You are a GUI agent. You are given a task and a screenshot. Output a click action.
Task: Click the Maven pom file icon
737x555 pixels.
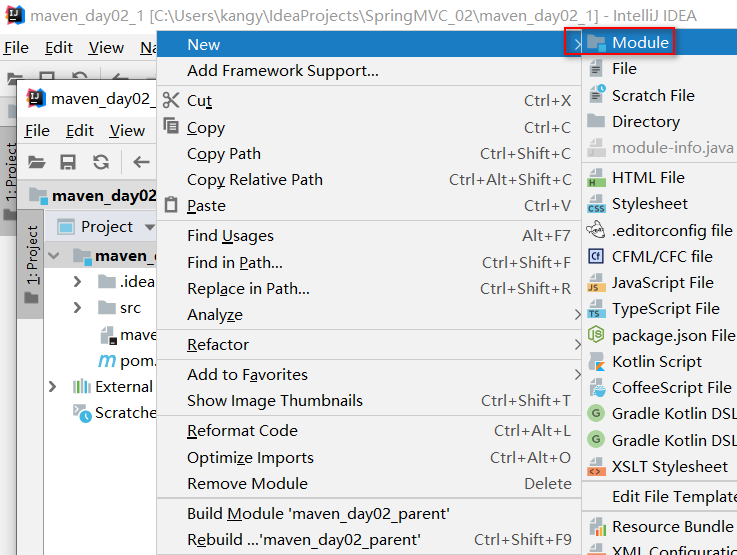pos(107,361)
